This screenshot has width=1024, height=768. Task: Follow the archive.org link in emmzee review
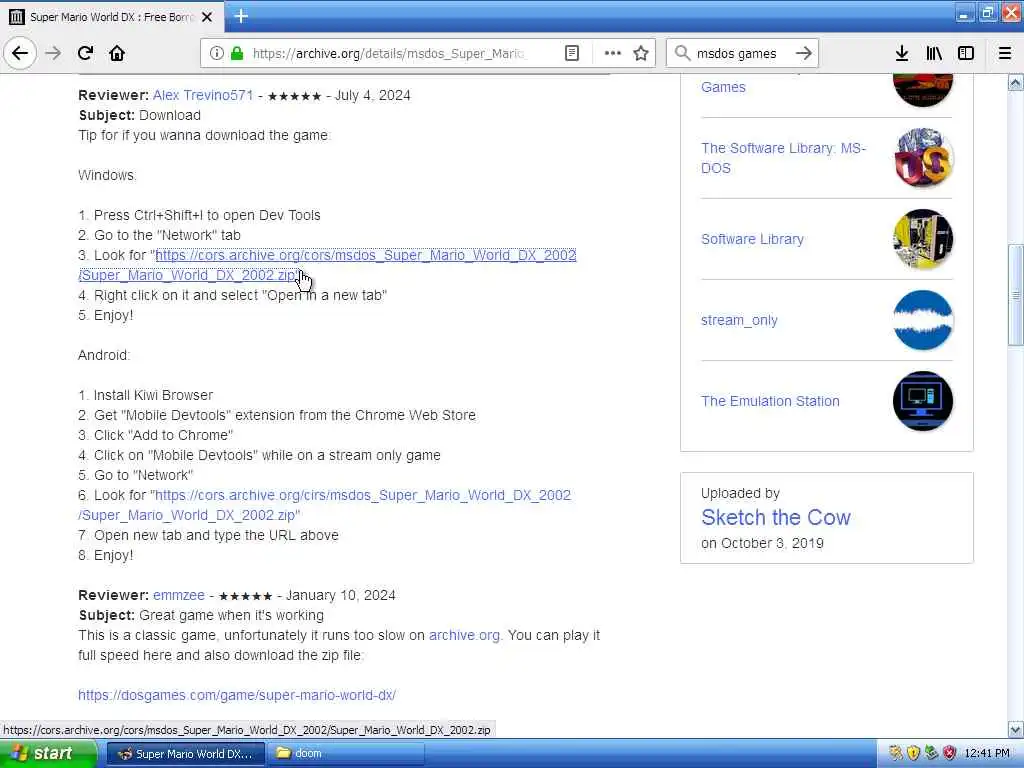point(464,635)
